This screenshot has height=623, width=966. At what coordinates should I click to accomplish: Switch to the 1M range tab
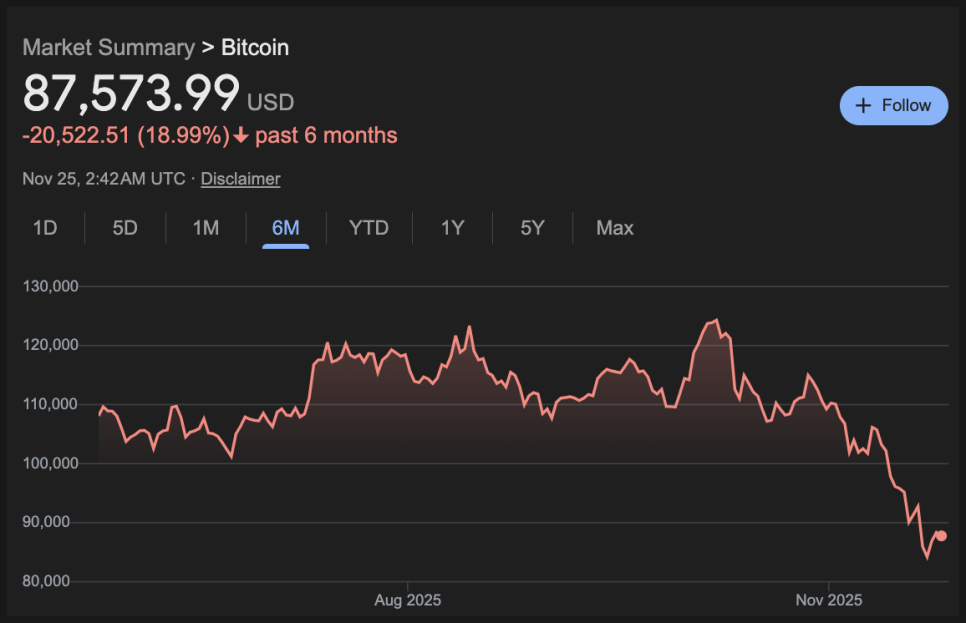click(x=206, y=228)
